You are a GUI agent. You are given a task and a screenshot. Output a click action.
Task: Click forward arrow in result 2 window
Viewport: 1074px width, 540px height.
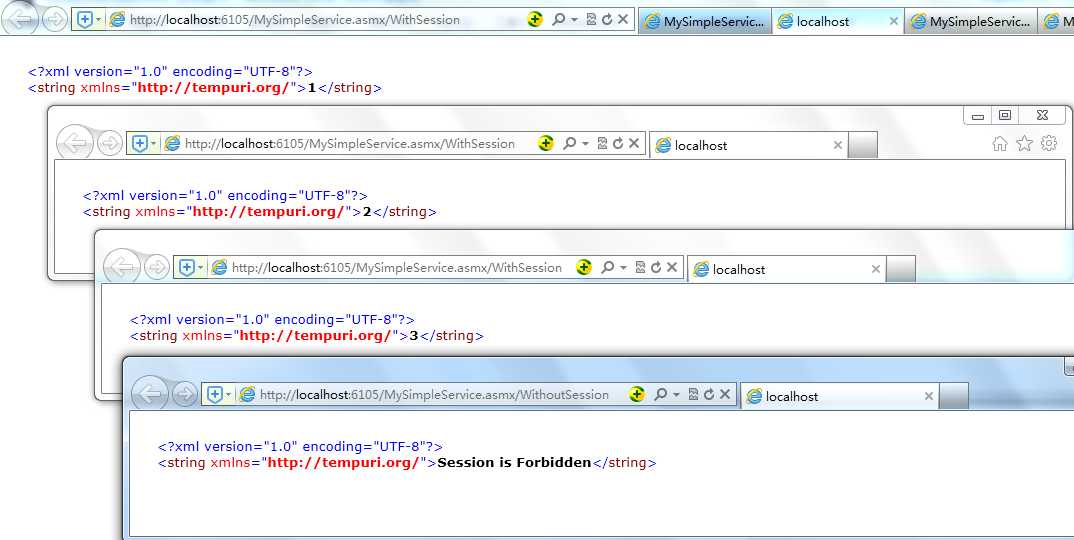tap(110, 143)
